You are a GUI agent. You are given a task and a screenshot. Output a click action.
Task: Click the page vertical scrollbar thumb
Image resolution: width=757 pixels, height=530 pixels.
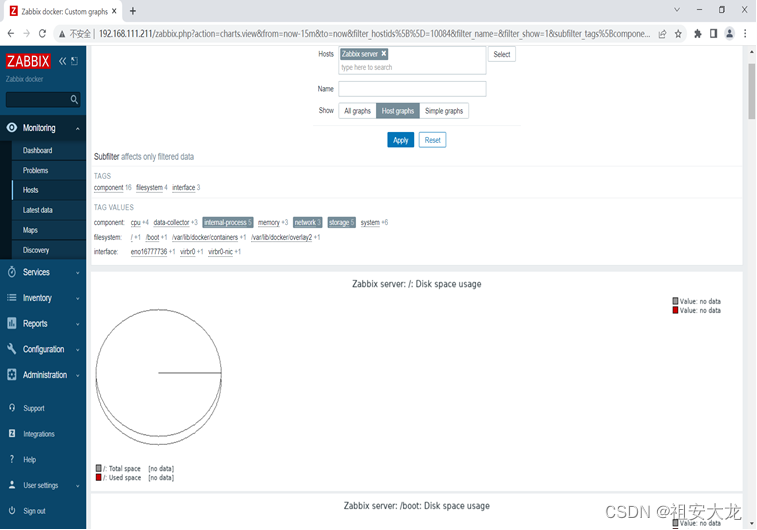point(752,91)
